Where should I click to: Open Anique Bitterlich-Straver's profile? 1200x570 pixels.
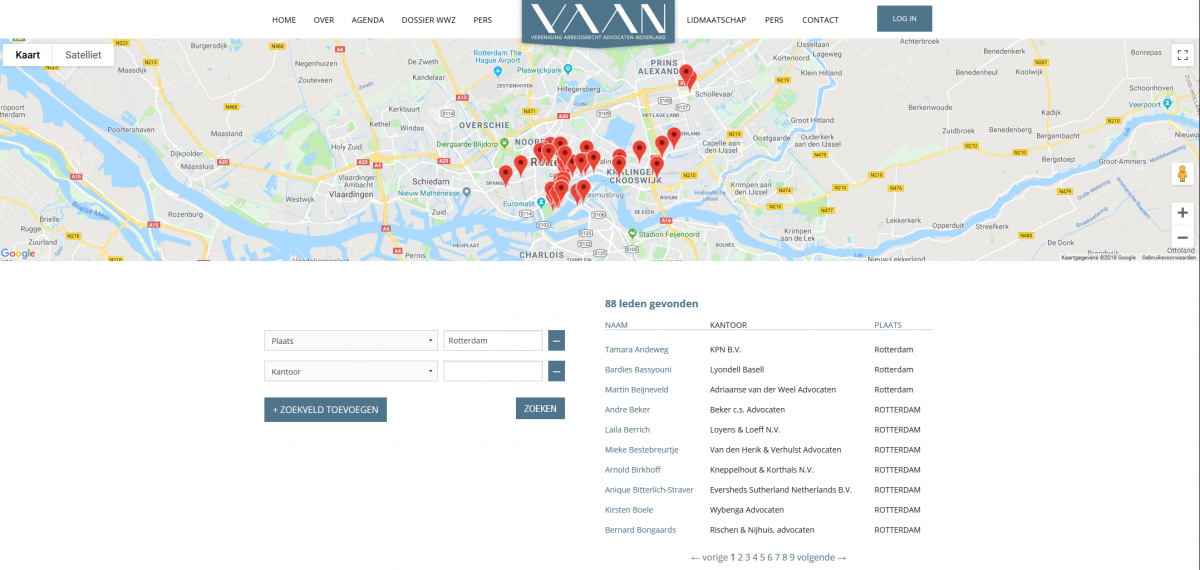click(649, 490)
